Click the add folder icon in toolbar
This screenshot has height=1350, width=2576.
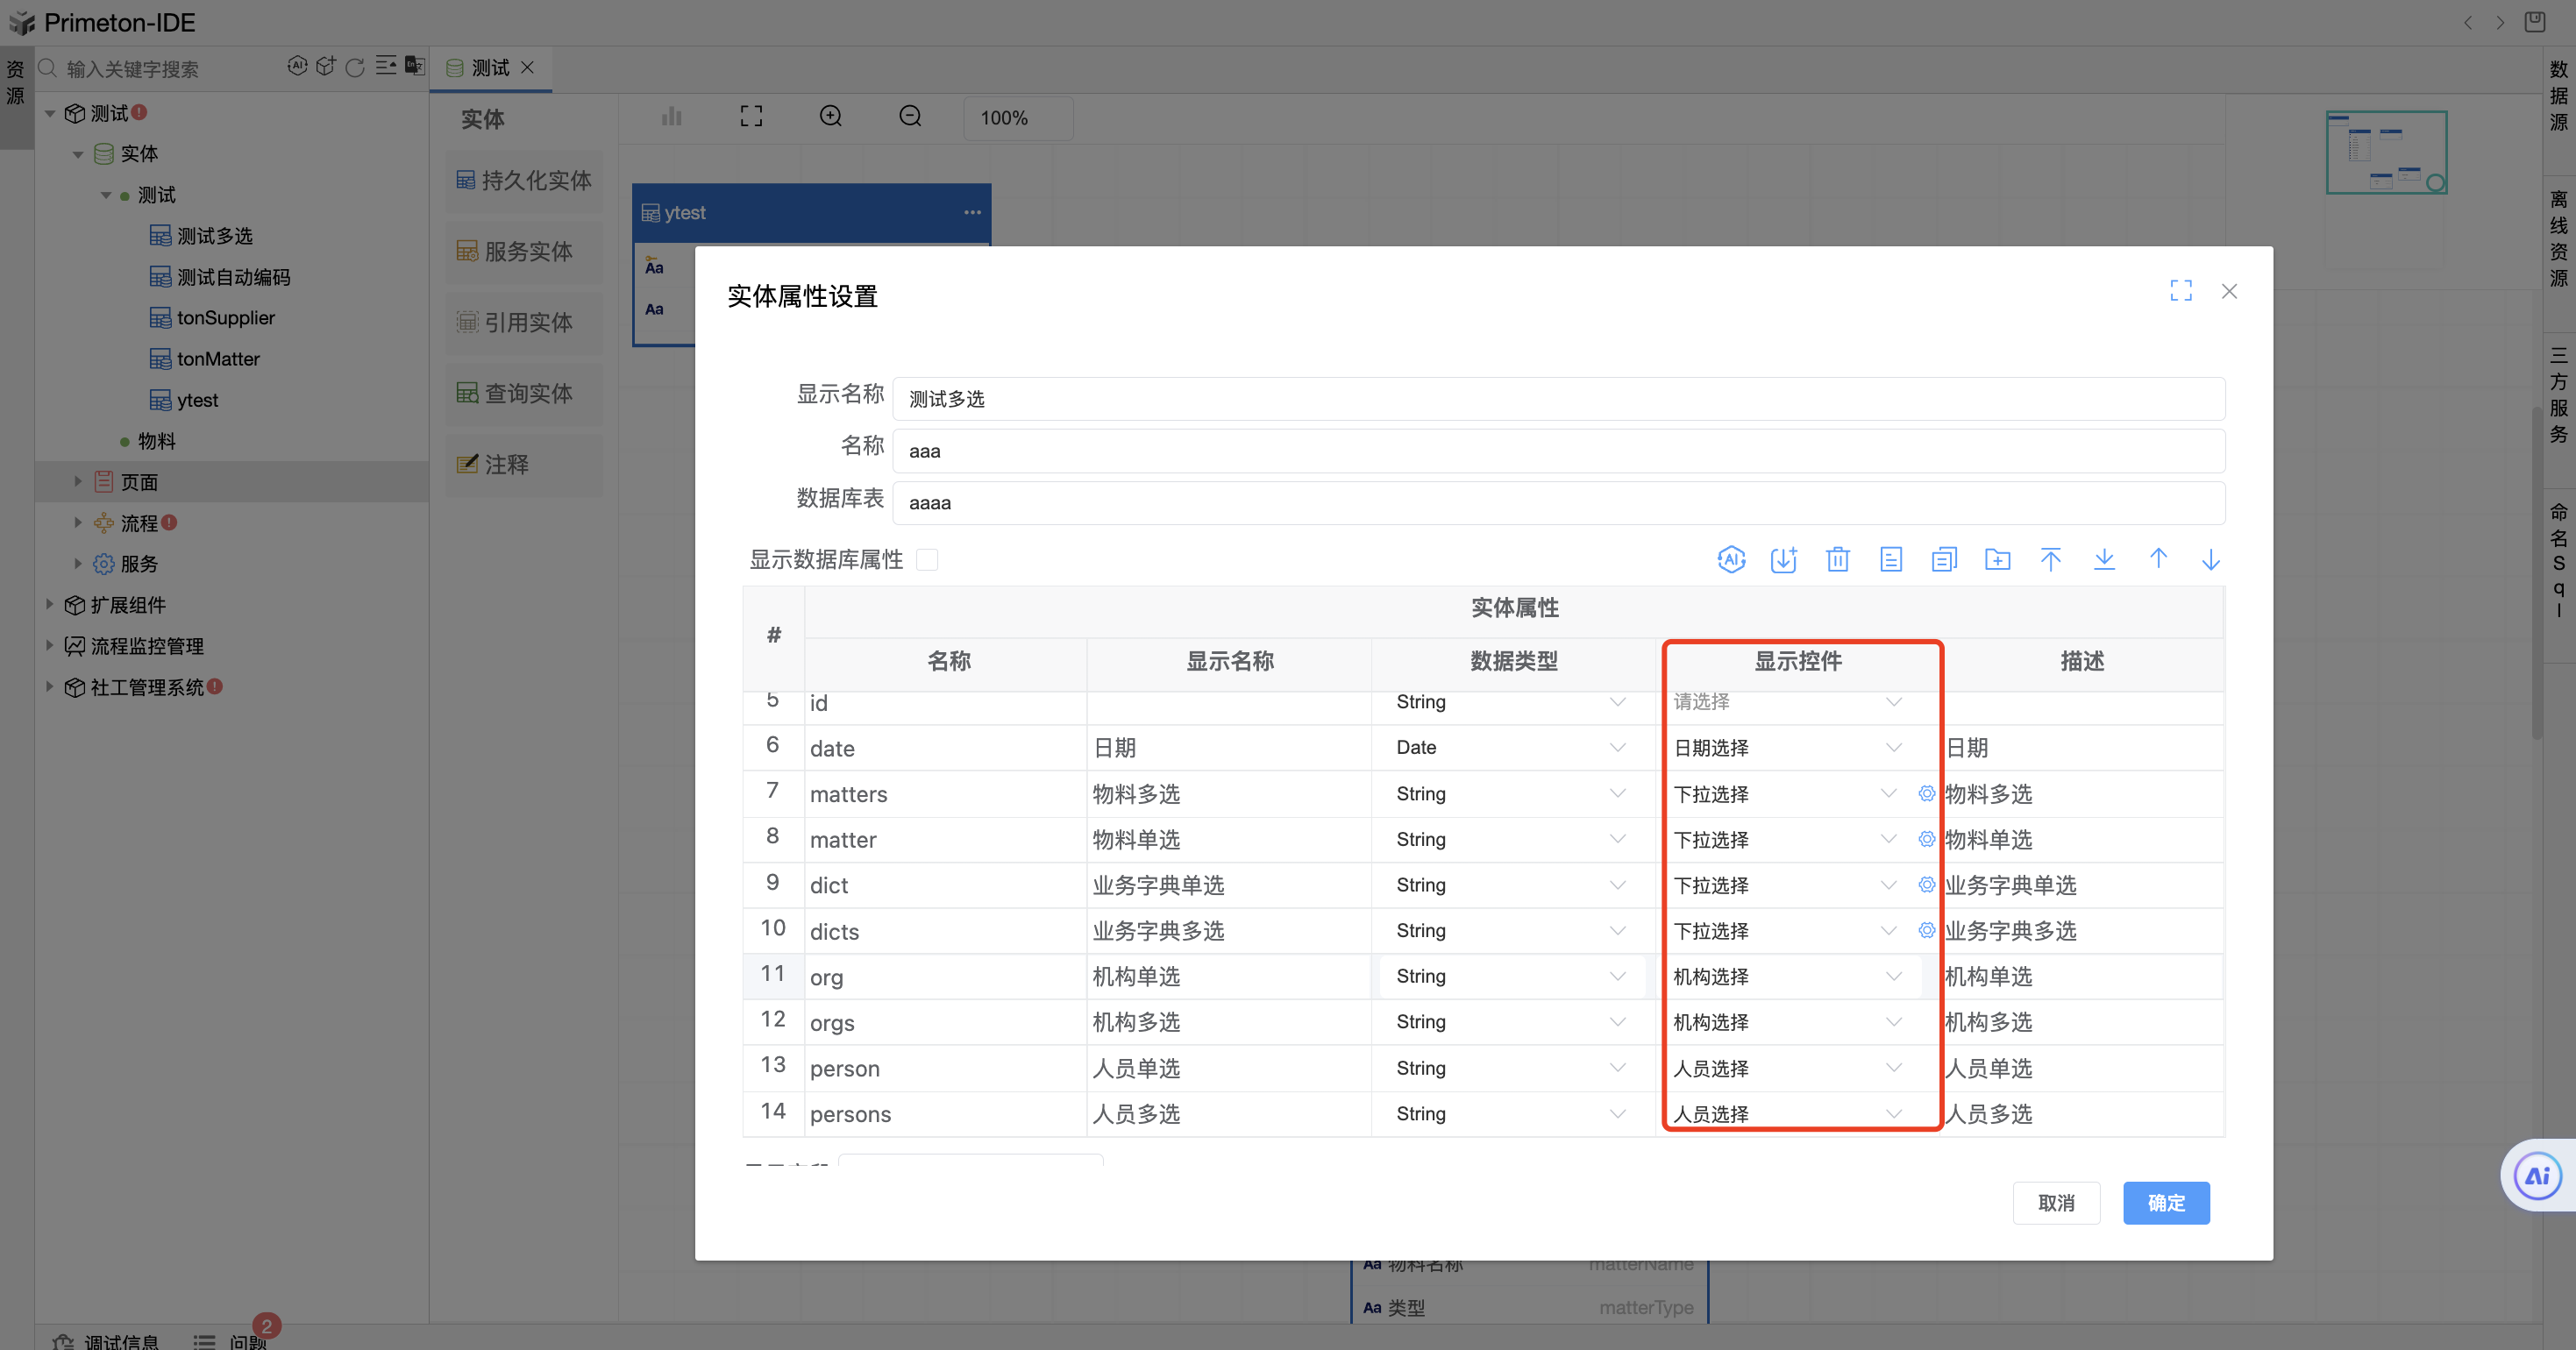click(1997, 560)
